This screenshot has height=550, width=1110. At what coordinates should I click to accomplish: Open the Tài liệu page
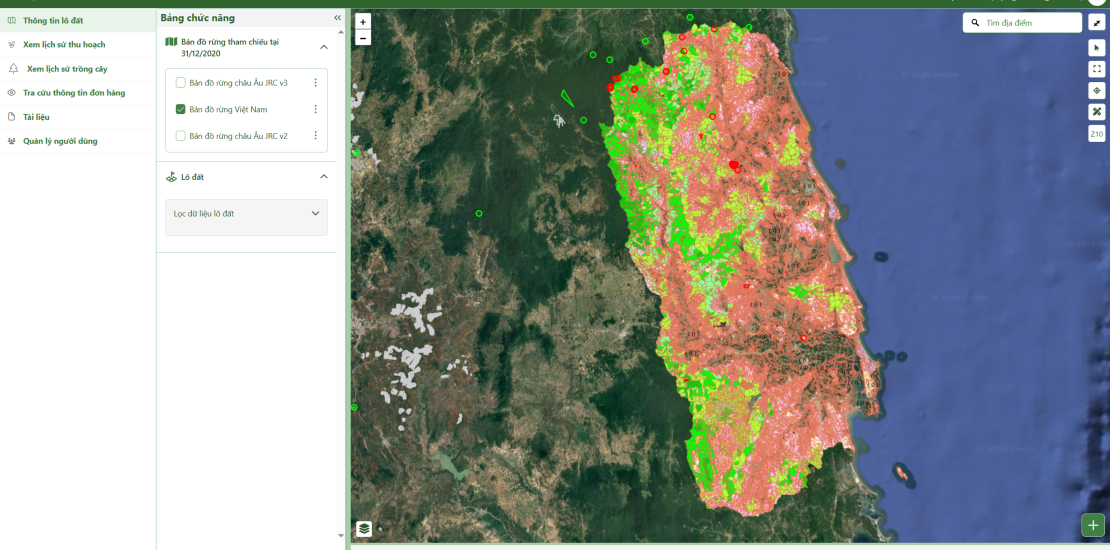click(x=36, y=117)
